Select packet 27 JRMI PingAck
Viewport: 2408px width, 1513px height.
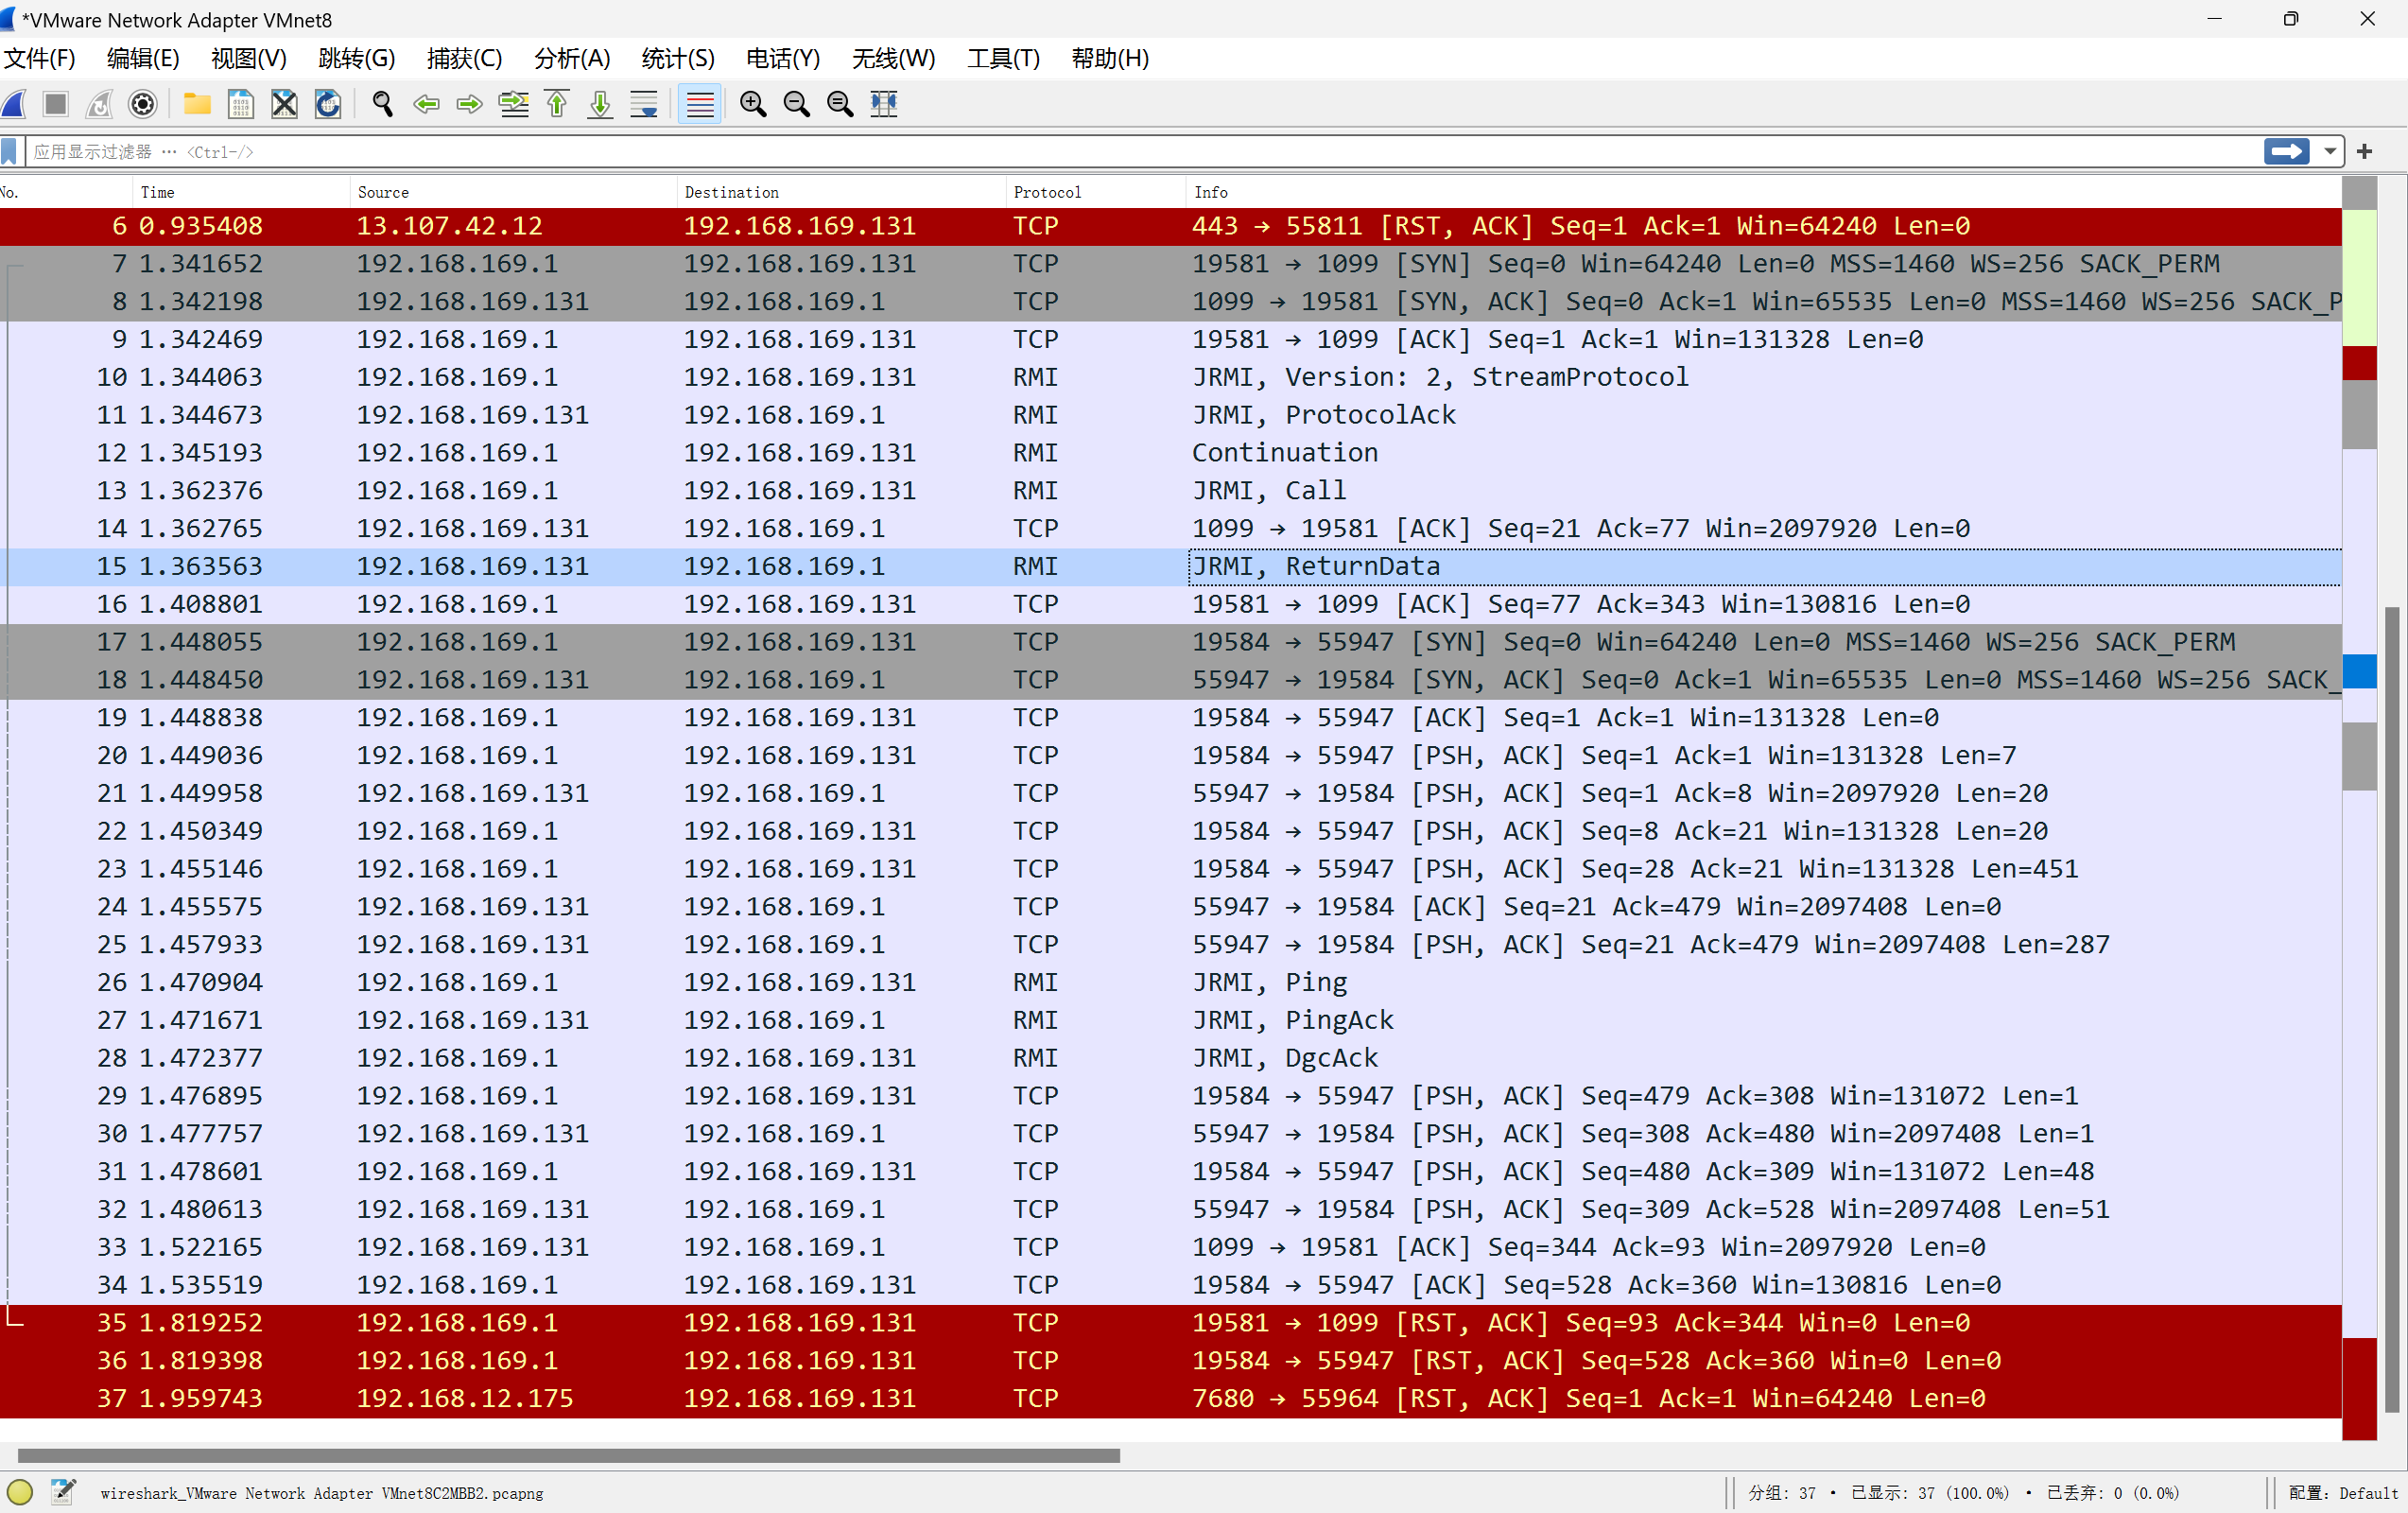(1170, 1020)
